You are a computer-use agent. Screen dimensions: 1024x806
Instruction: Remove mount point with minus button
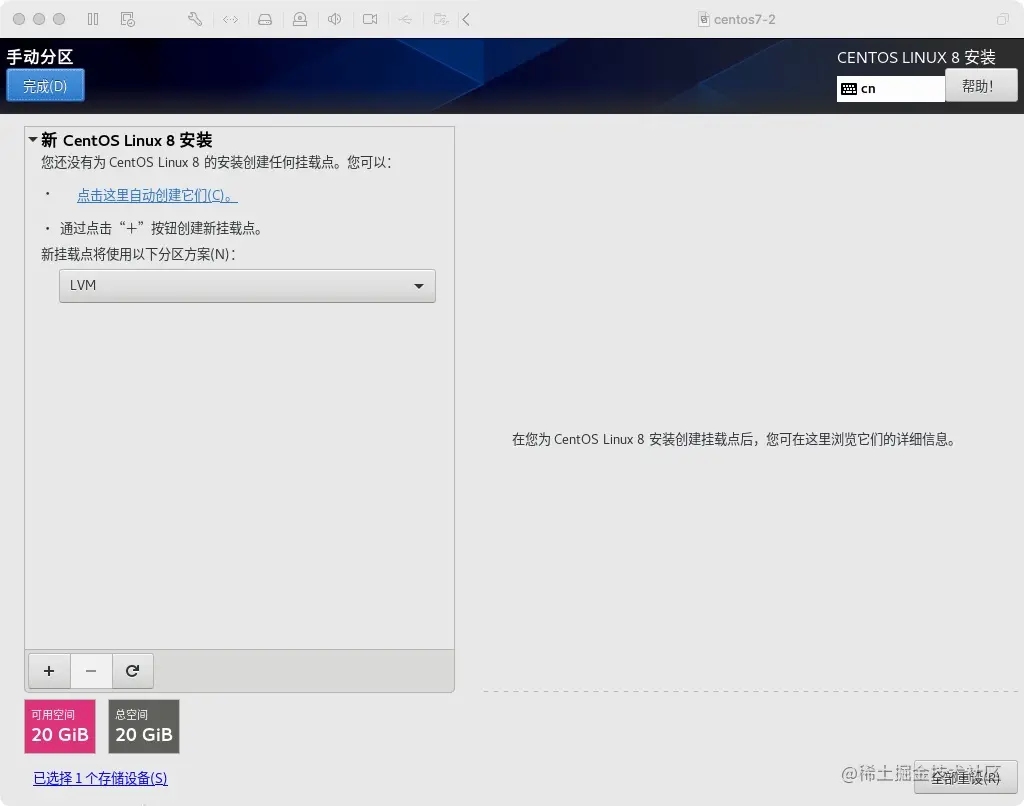tap(91, 671)
